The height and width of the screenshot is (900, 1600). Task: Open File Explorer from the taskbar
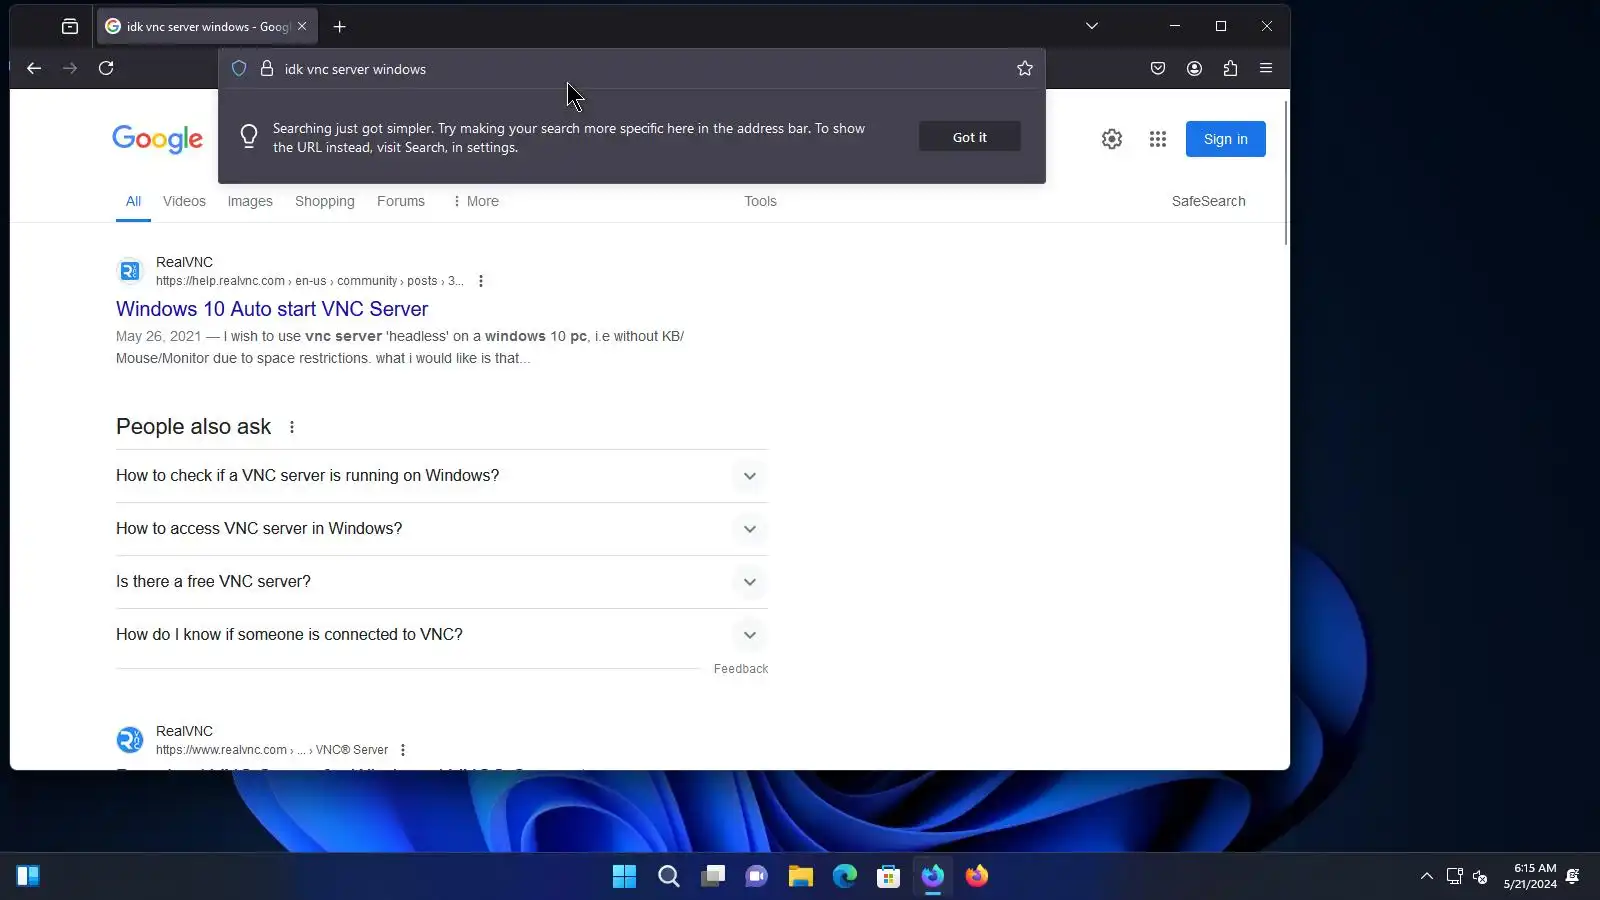pyautogui.click(x=801, y=876)
